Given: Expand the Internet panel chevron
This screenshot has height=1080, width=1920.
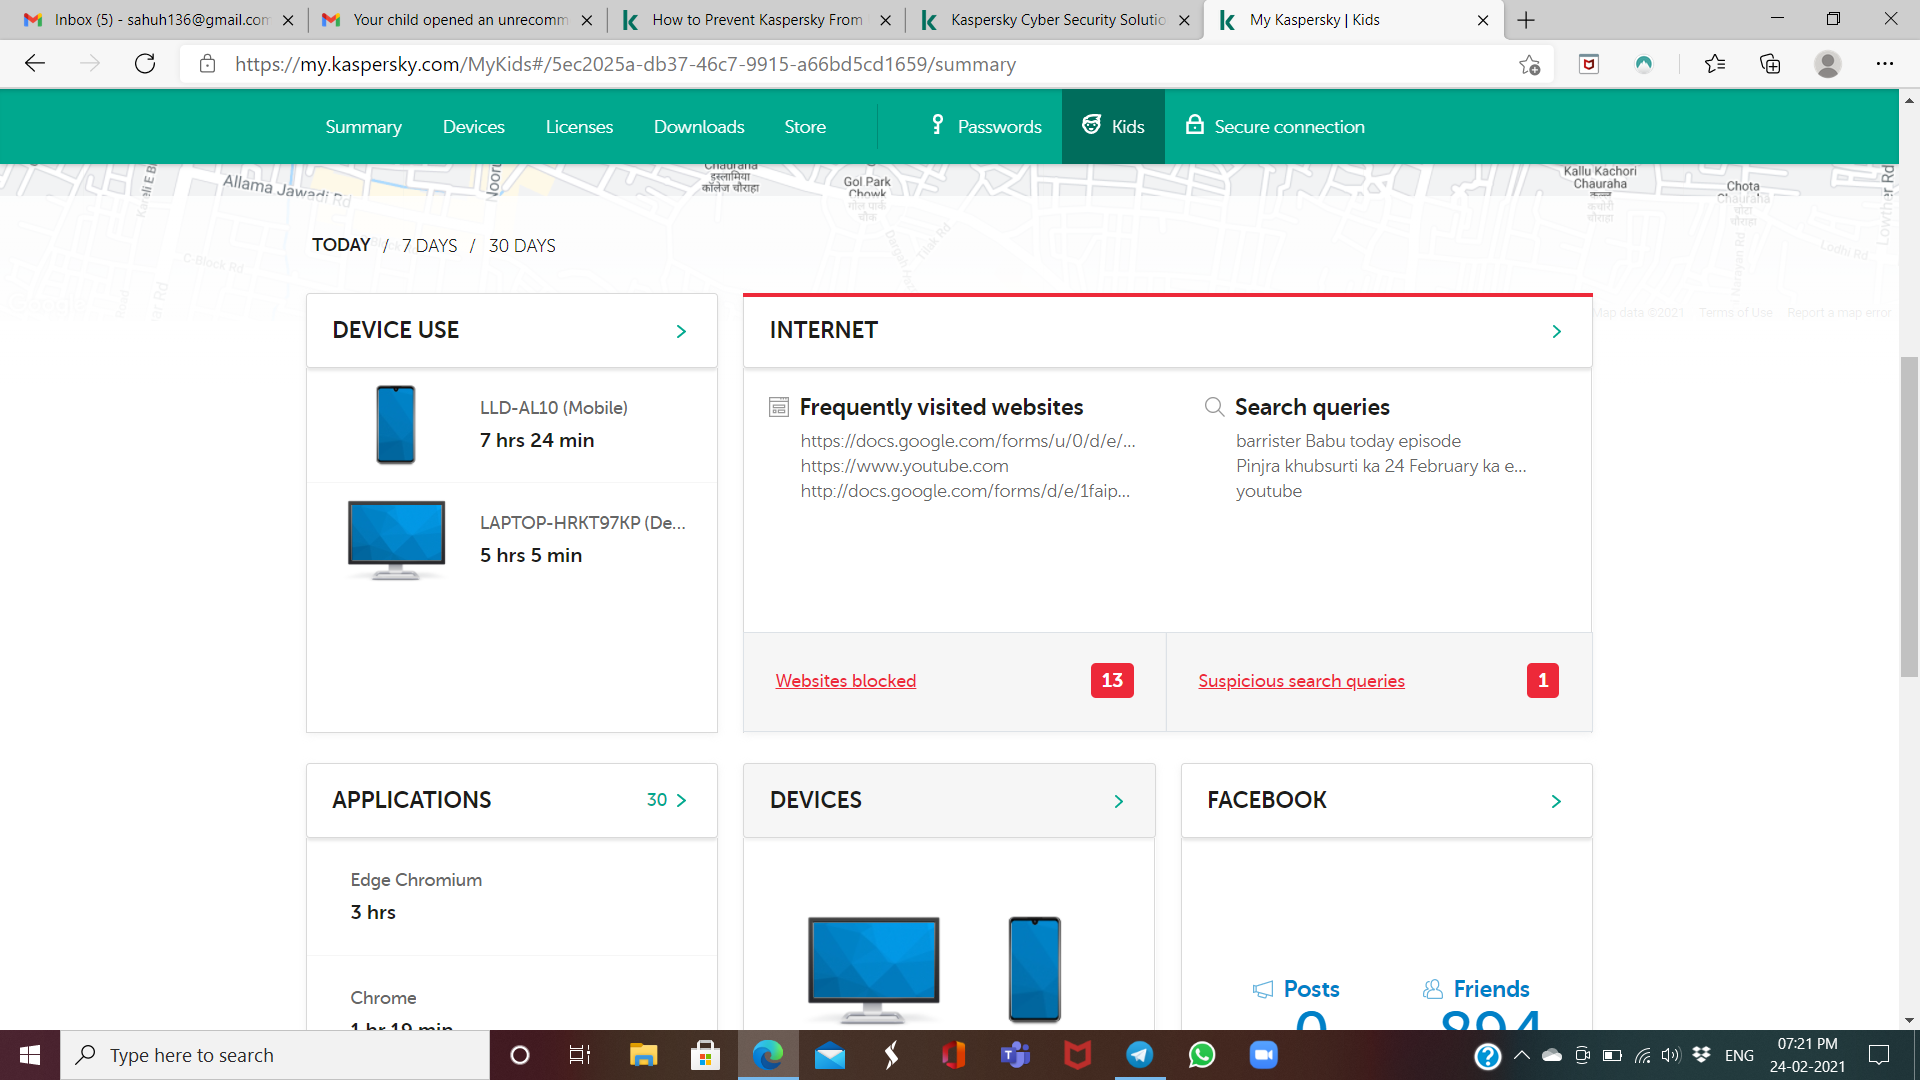Looking at the screenshot, I should (1556, 331).
